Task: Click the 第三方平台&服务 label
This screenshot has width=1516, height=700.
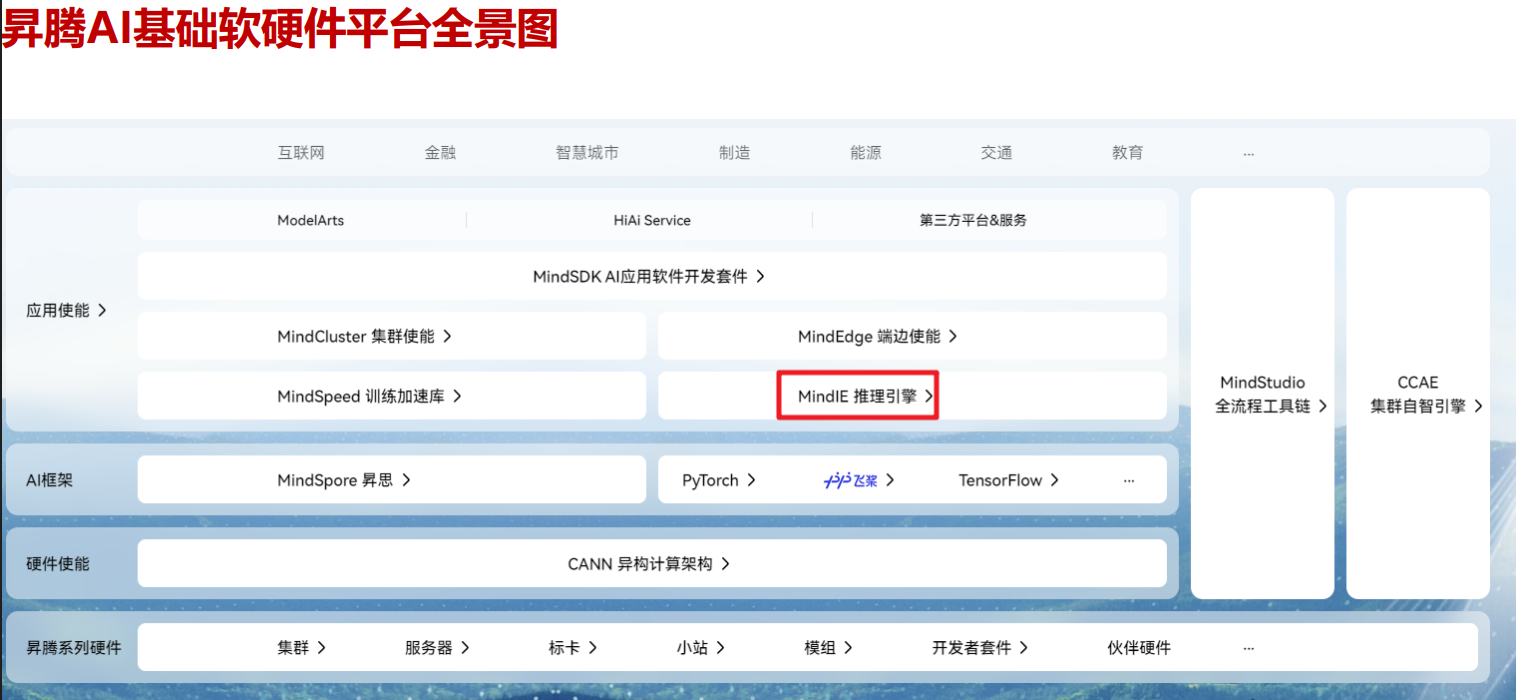Action: click(973, 220)
